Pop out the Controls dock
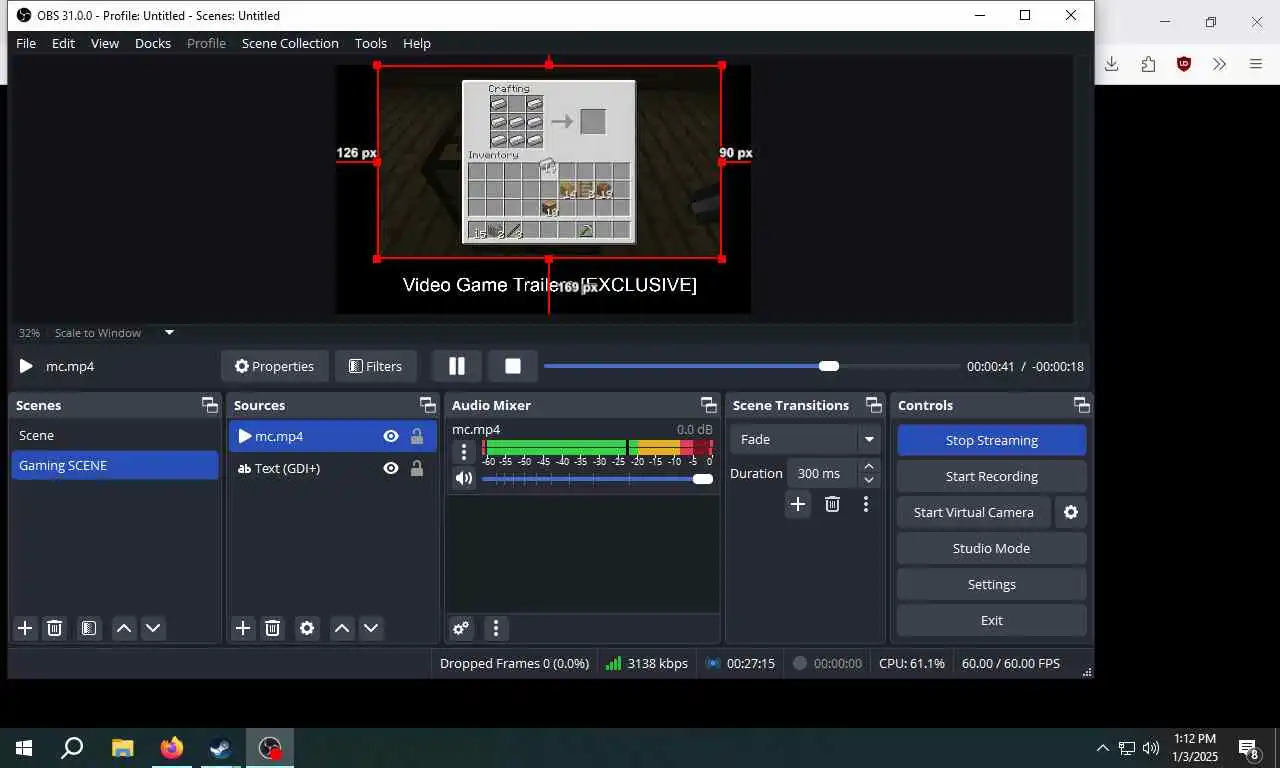This screenshot has height=768, width=1280. click(1081, 405)
